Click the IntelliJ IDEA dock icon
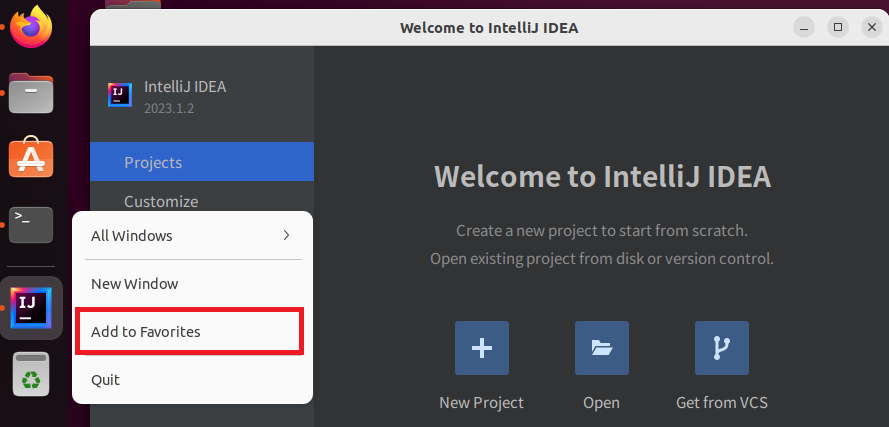889x427 pixels. [31, 308]
